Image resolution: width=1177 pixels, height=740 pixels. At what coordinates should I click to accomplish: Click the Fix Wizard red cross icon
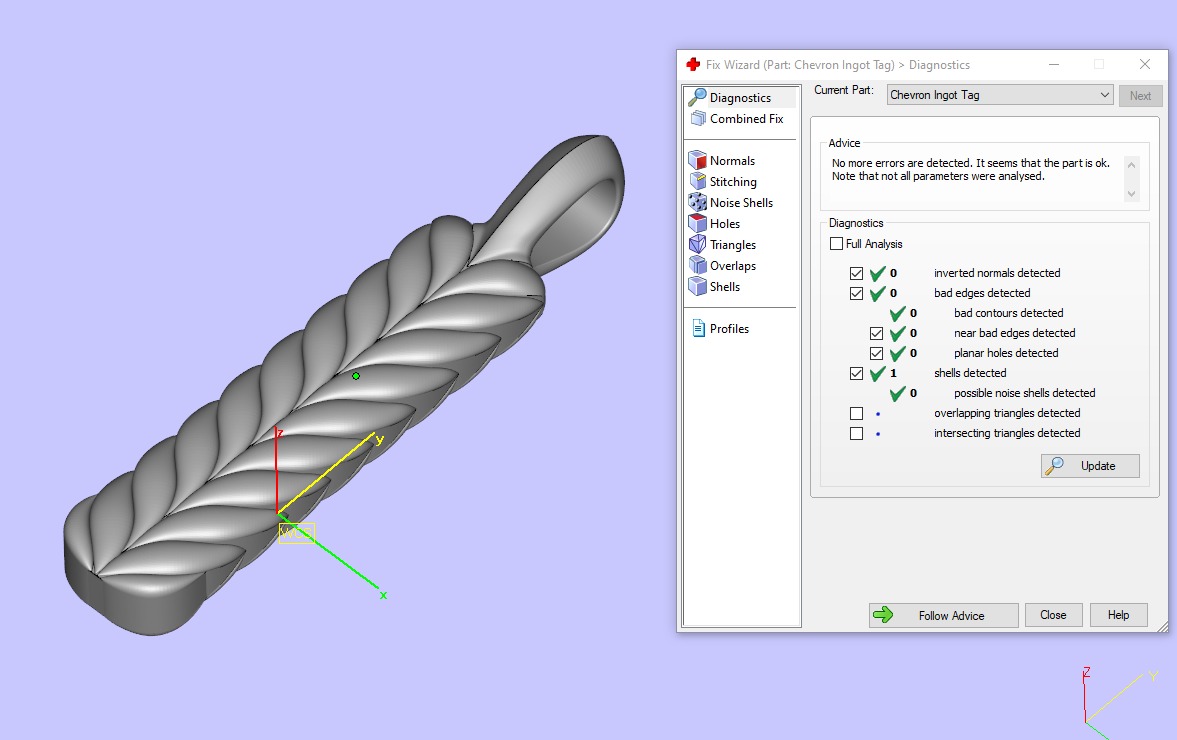click(693, 65)
